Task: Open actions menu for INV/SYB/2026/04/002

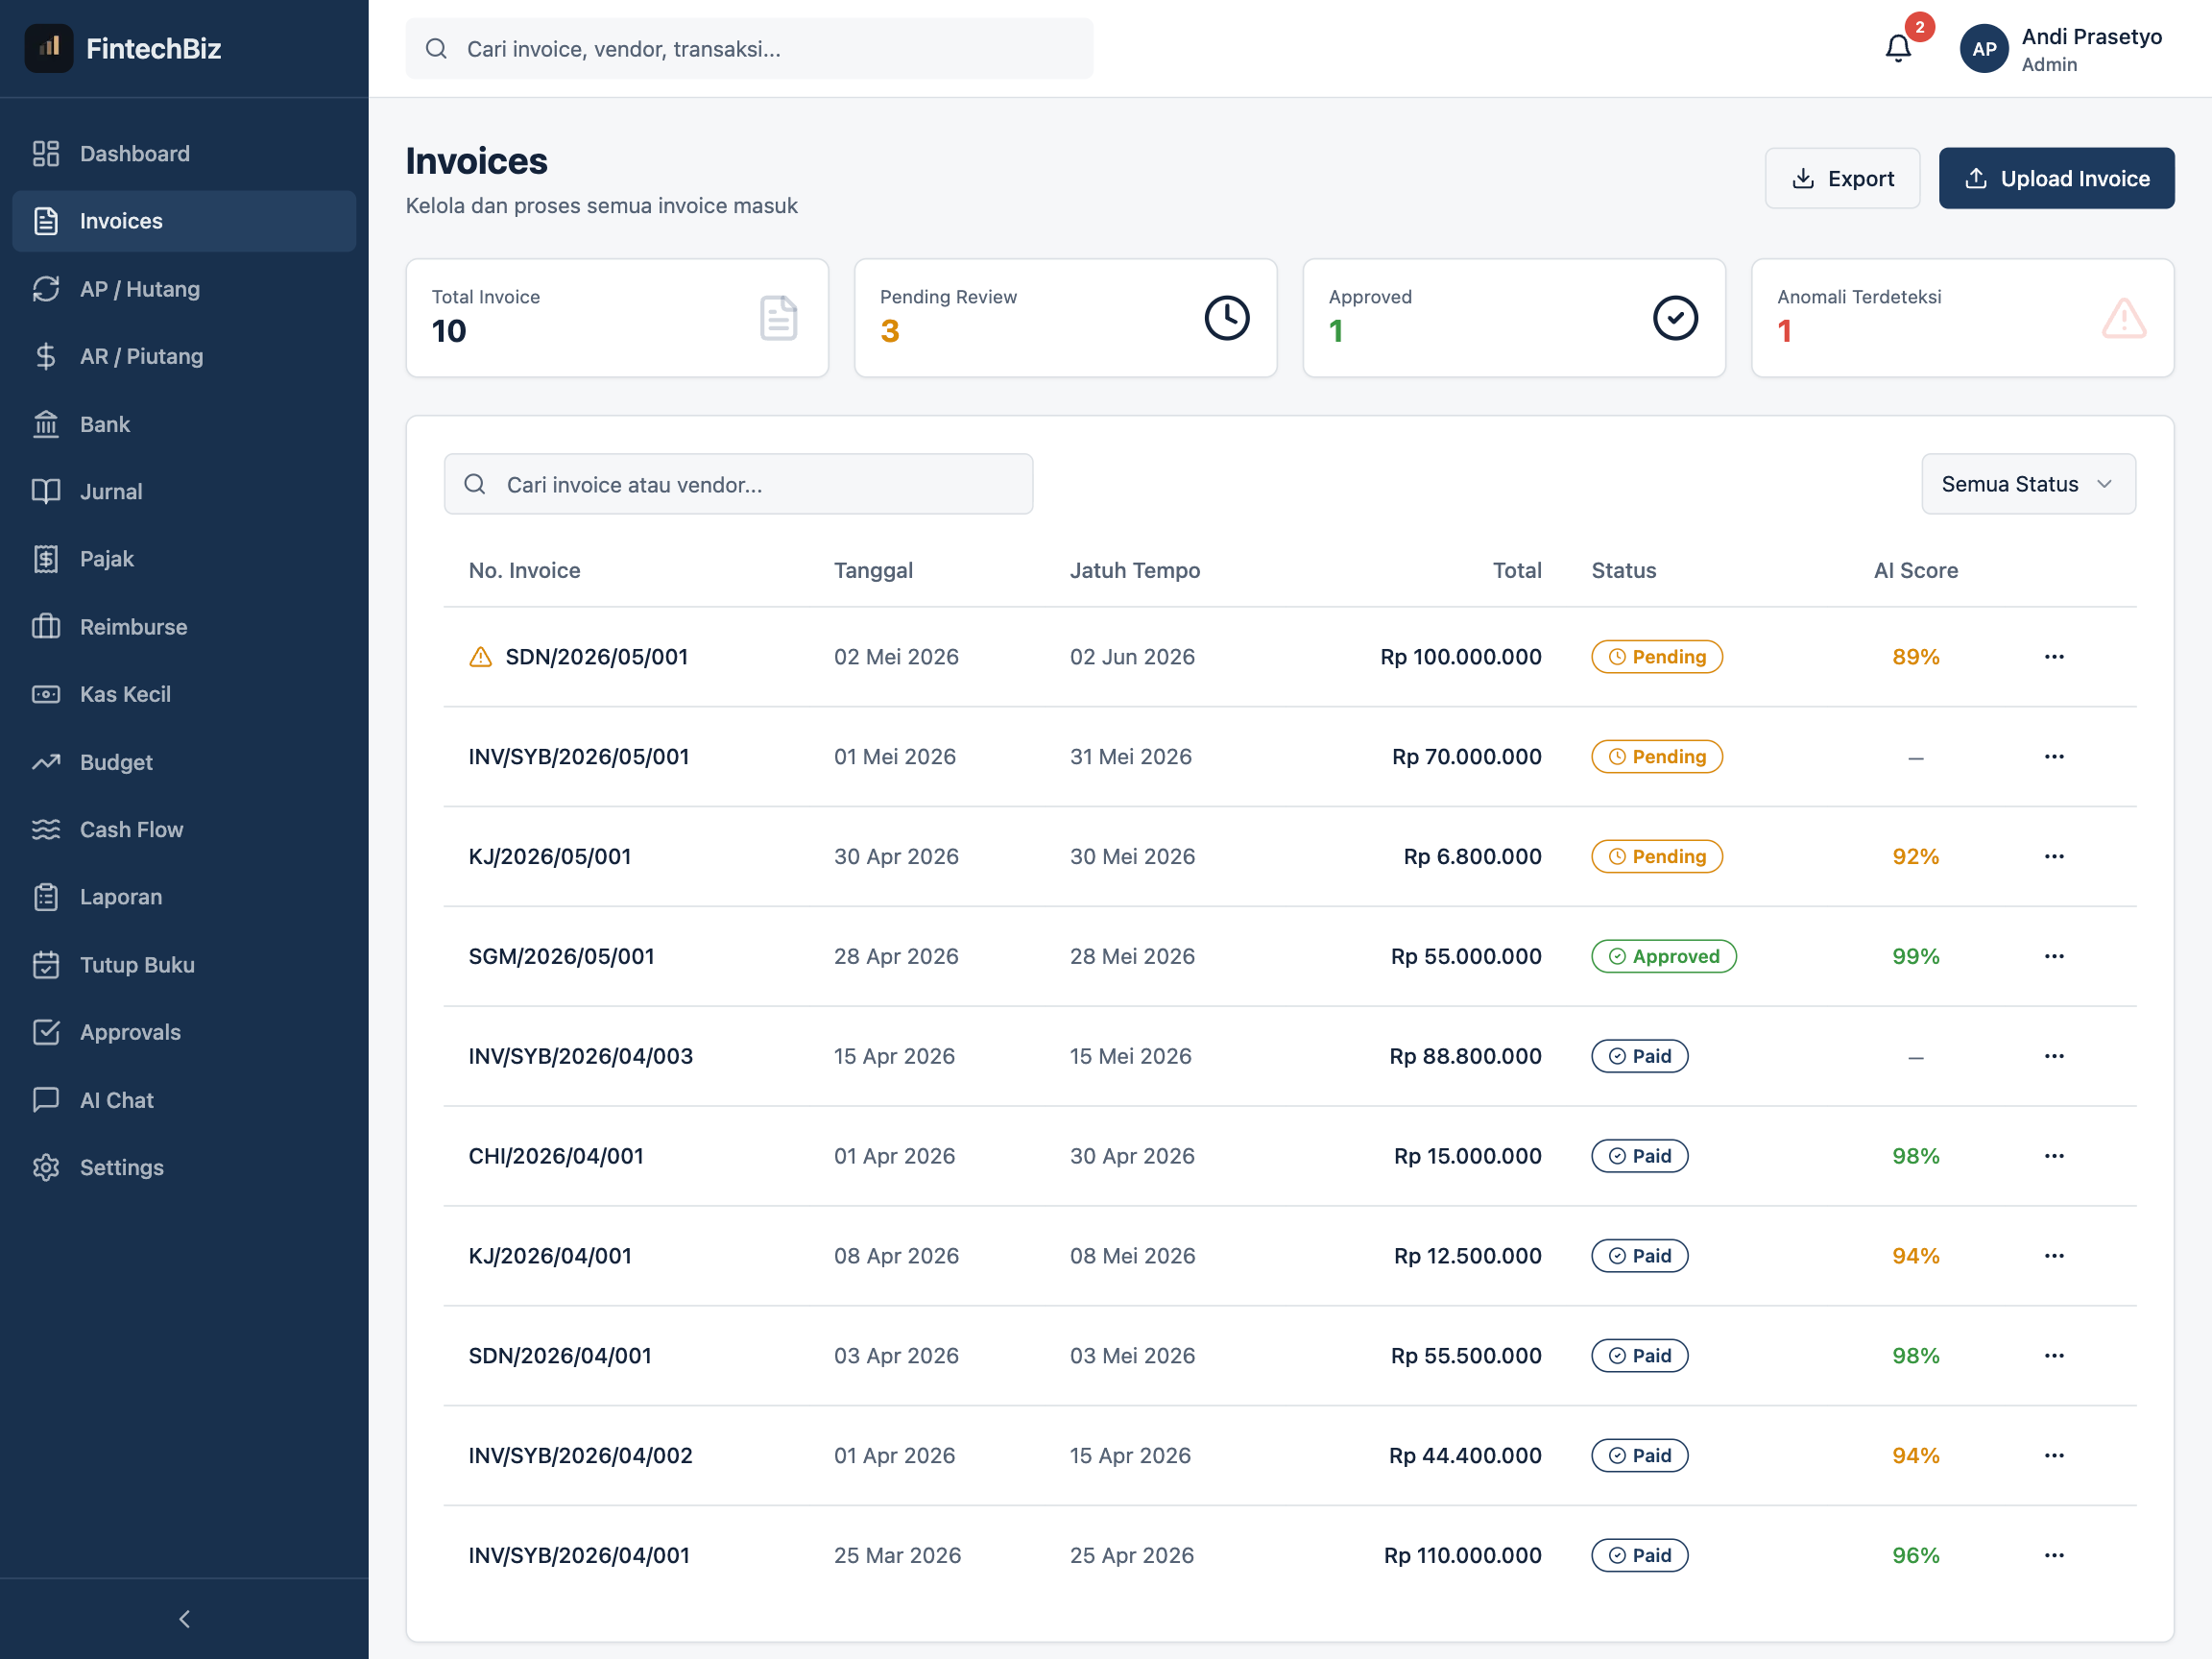Action: [2054, 1456]
